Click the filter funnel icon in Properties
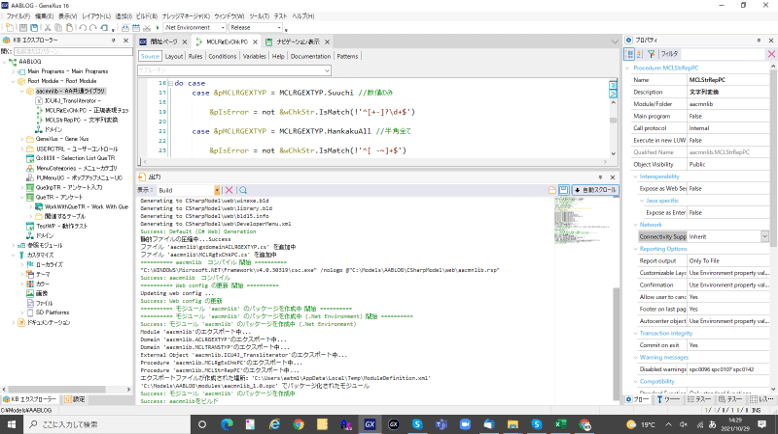This screenshot has width=778, height=434. pyautogui.click(x=651, y=54)
